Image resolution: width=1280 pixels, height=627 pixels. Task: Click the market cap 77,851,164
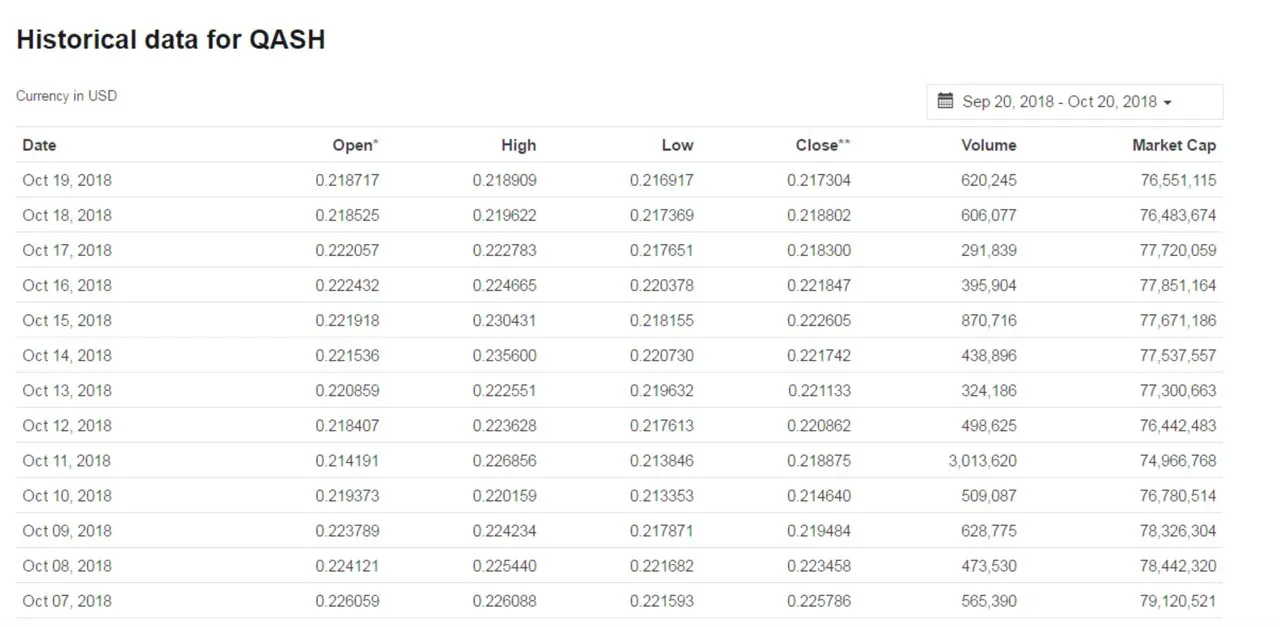pos(1178,286)
